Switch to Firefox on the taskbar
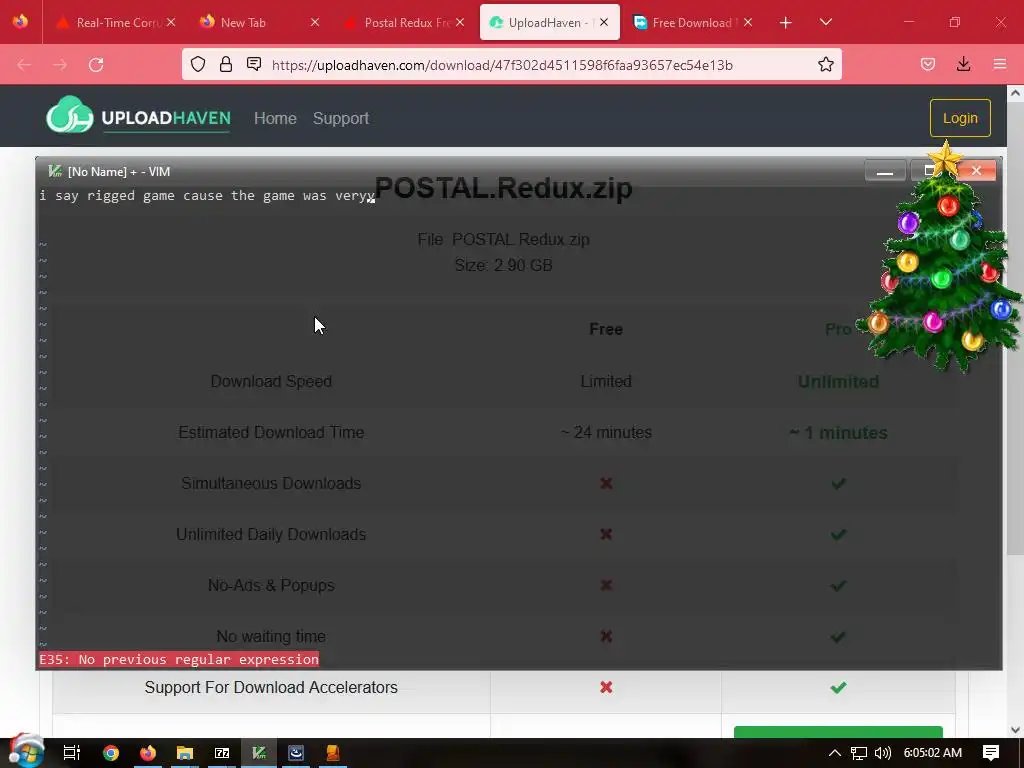The height and width of the screenshot is (768, 1024). pos(148,752)
